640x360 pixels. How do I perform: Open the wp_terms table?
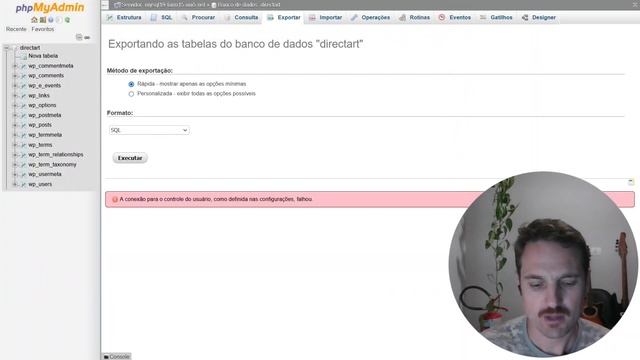point(40,145)
